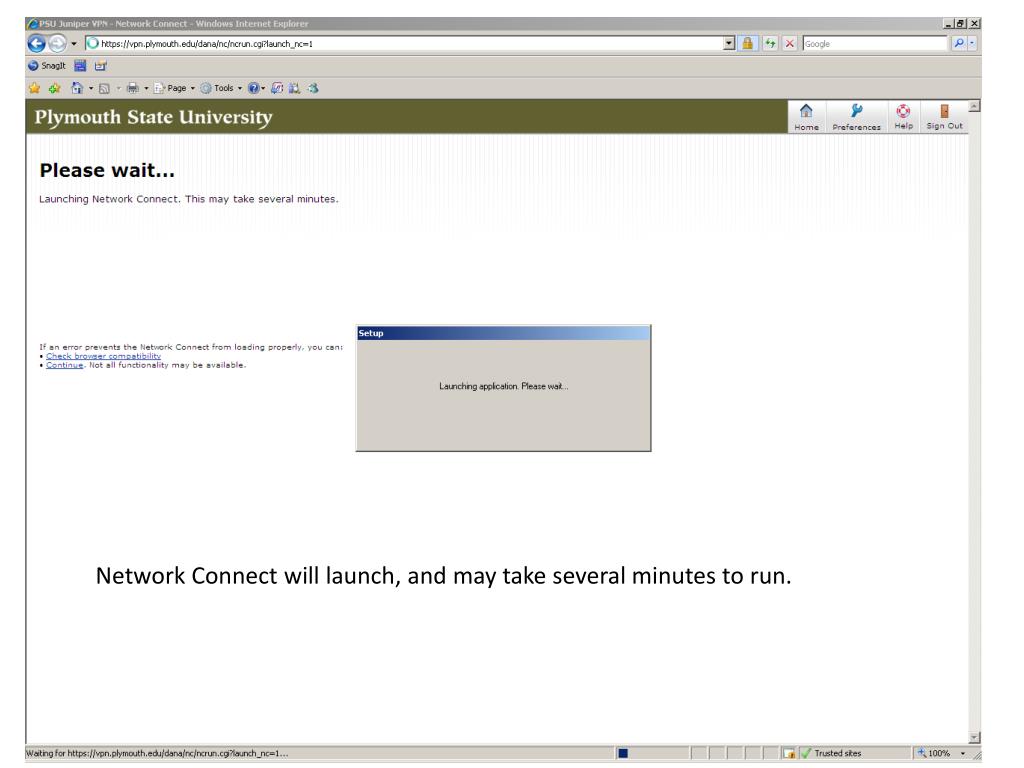This screenshot has height=768, width=1024.
Task: Go to the VPN Home page icon
Action: click(x=806, y=117)
